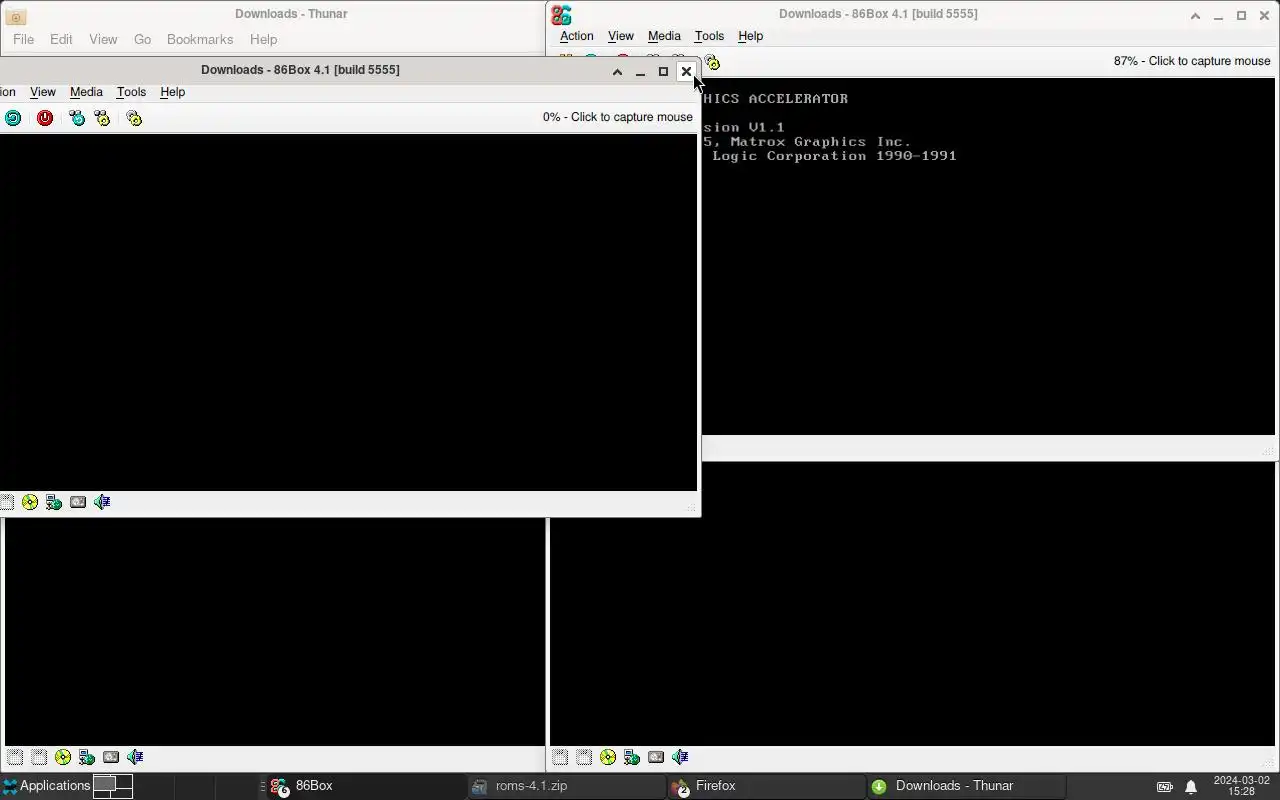This screenshot has height=800, width=1280.
Task: Click front window title 'Downloads - 86Box 4.1 [build 5555]'
Action: (x=300, y=70)
